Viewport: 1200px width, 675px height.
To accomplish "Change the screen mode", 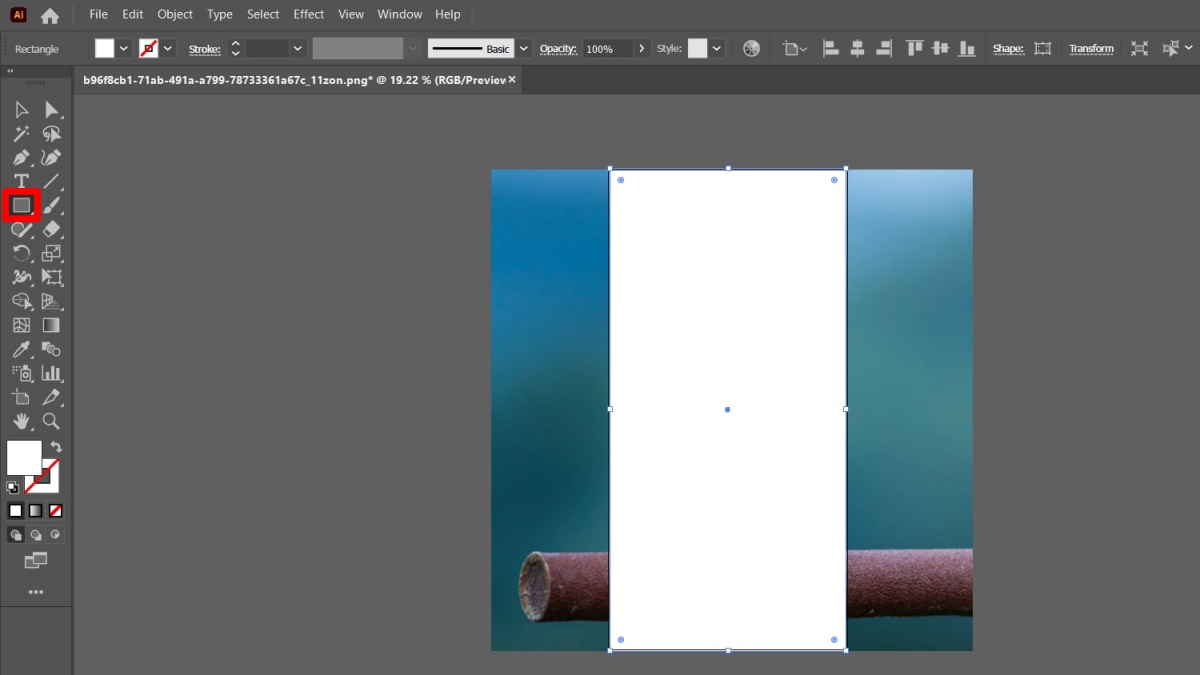I will pyautogui.click(x=36, y=560).
